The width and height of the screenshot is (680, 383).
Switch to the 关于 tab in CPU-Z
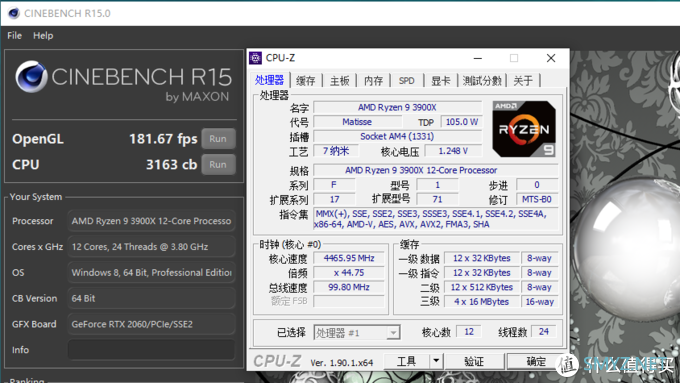click(523, 81)
